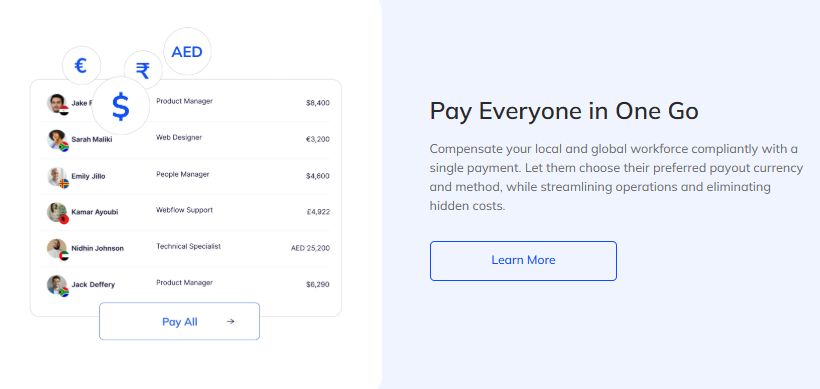Select the Technical Specialist row label
The height and width of the screenshot is (389, 820).
[x=188, y=246]
